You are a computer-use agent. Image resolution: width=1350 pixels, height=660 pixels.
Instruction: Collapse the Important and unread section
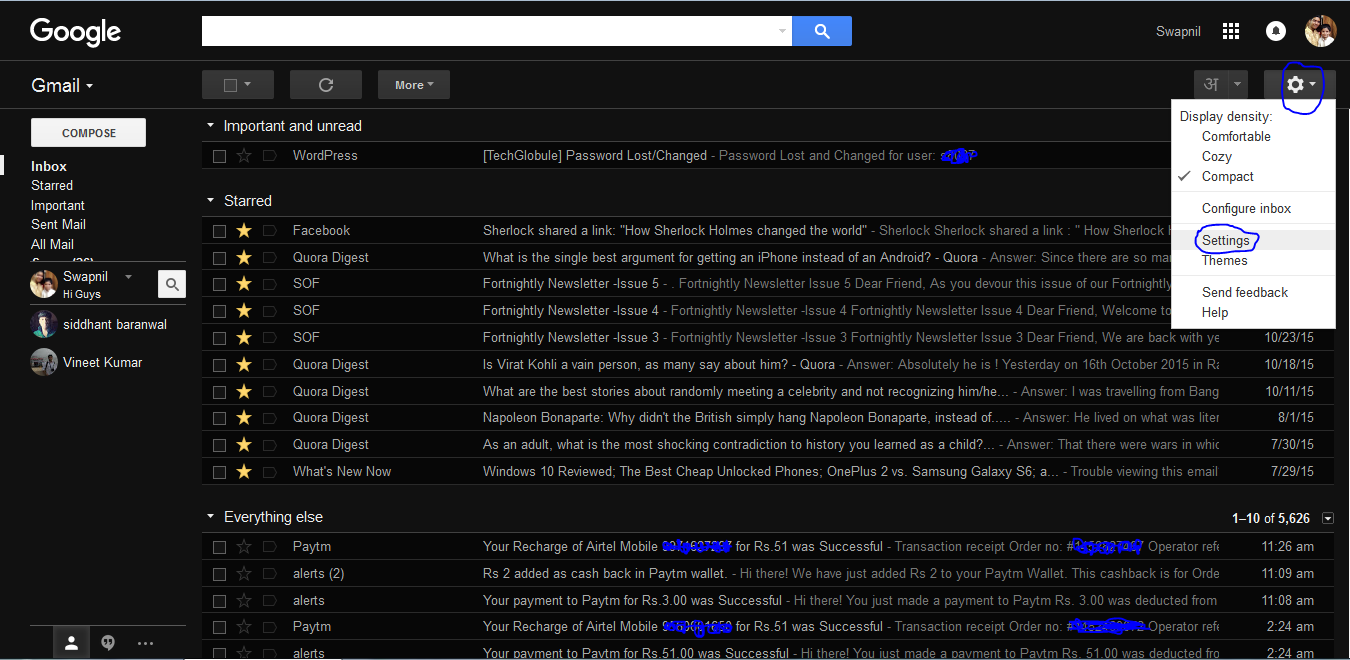coord(210,126)
